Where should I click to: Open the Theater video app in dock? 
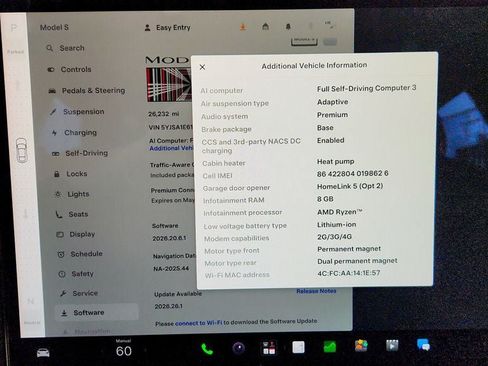tap(392, 345)
